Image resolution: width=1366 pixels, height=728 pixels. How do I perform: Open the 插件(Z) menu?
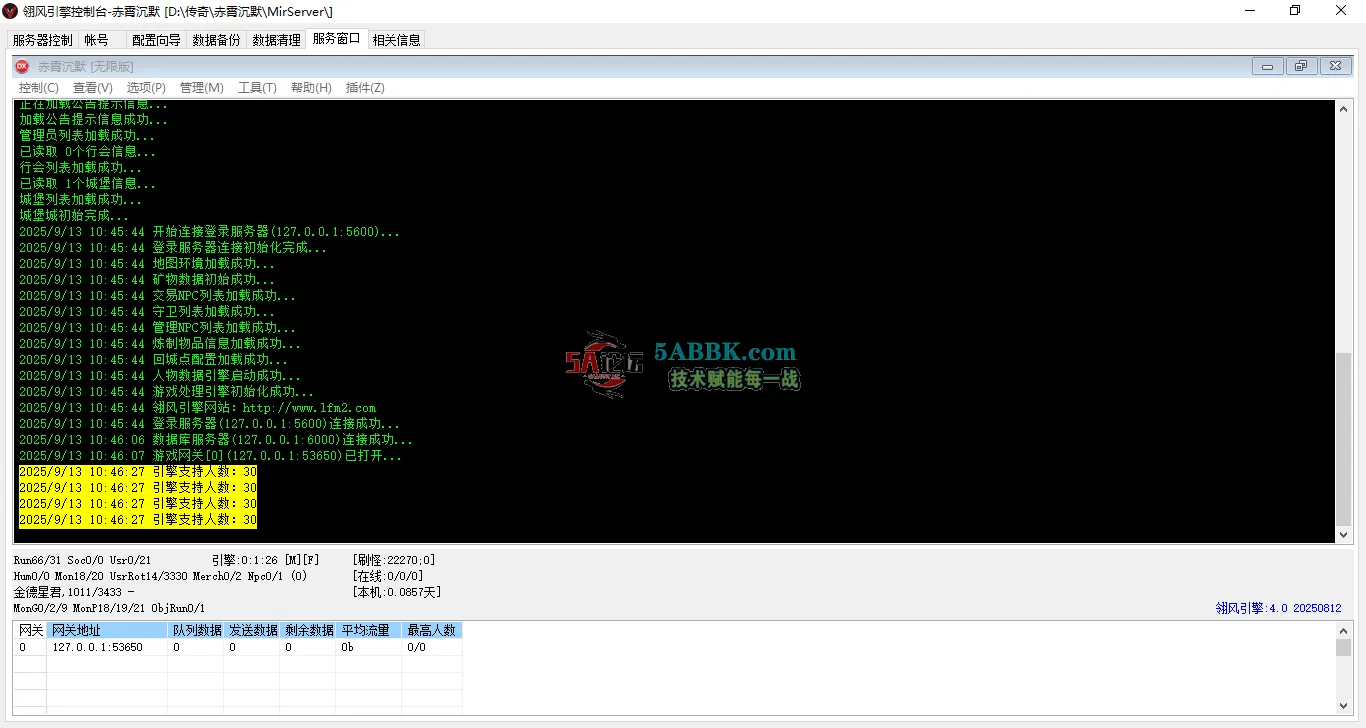[365, 88]
